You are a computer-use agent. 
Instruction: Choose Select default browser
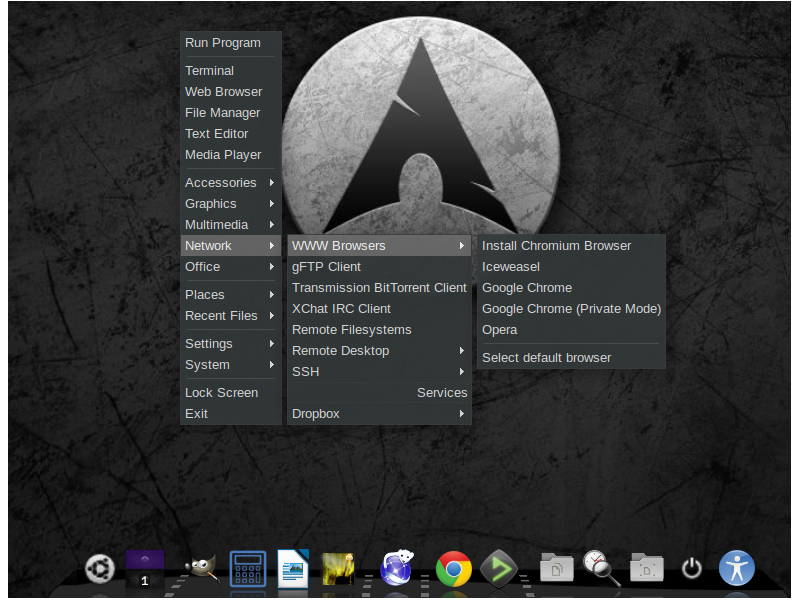click(571, 357)
